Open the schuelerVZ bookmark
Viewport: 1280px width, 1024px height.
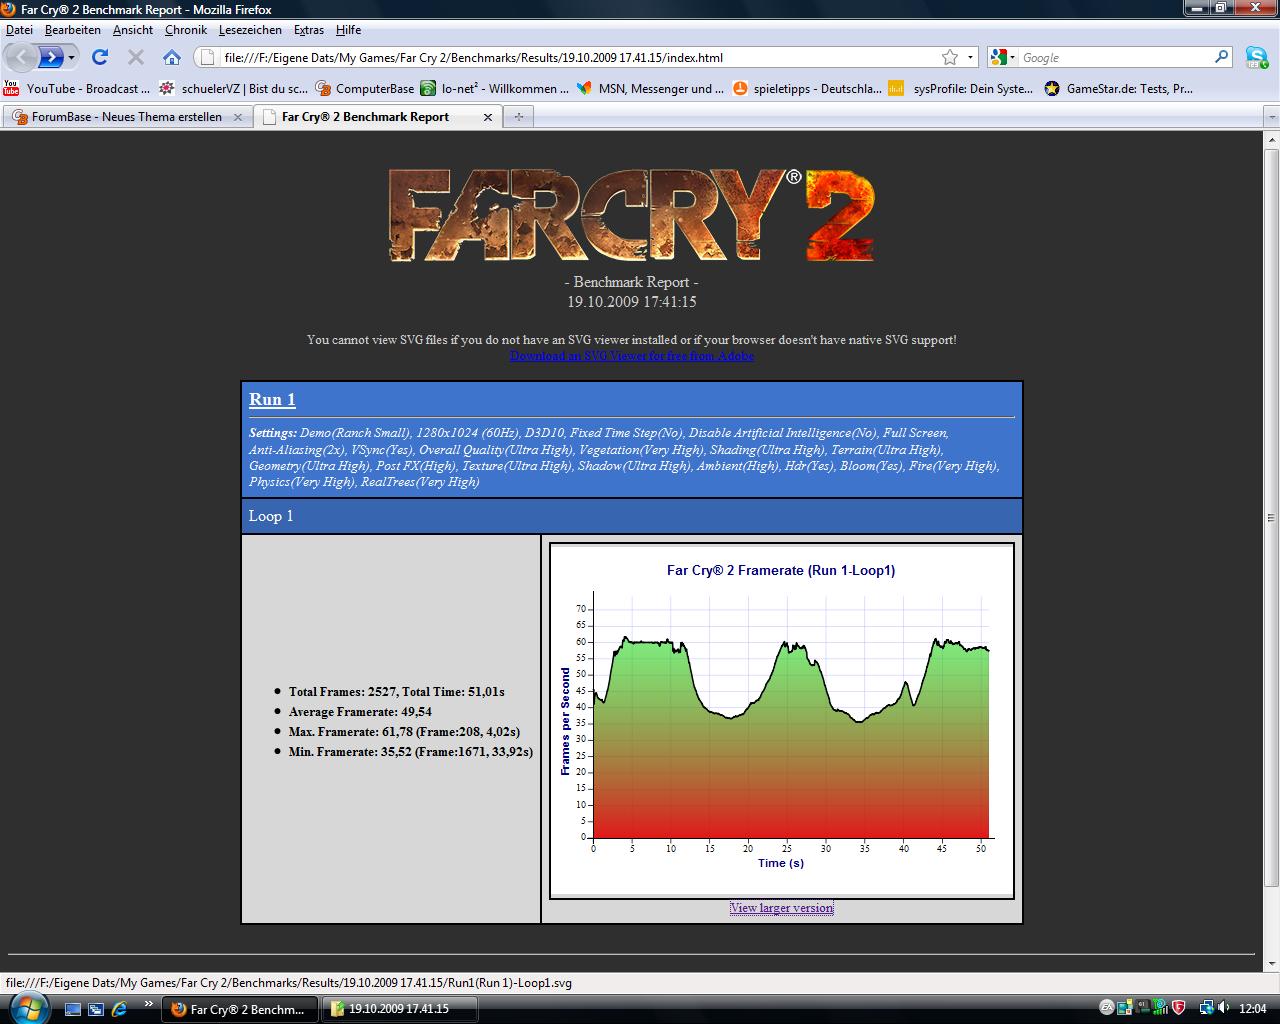pyautogui.click(x=234, y=88)
